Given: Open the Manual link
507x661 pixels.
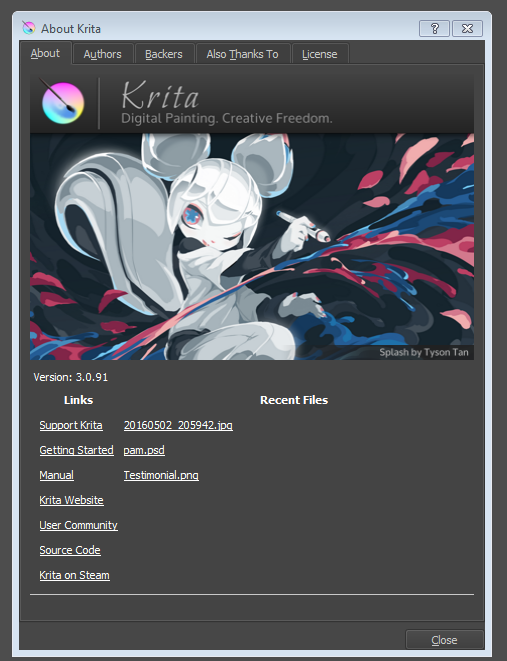Looking at the screenshot, I should [x=56, y=475].
